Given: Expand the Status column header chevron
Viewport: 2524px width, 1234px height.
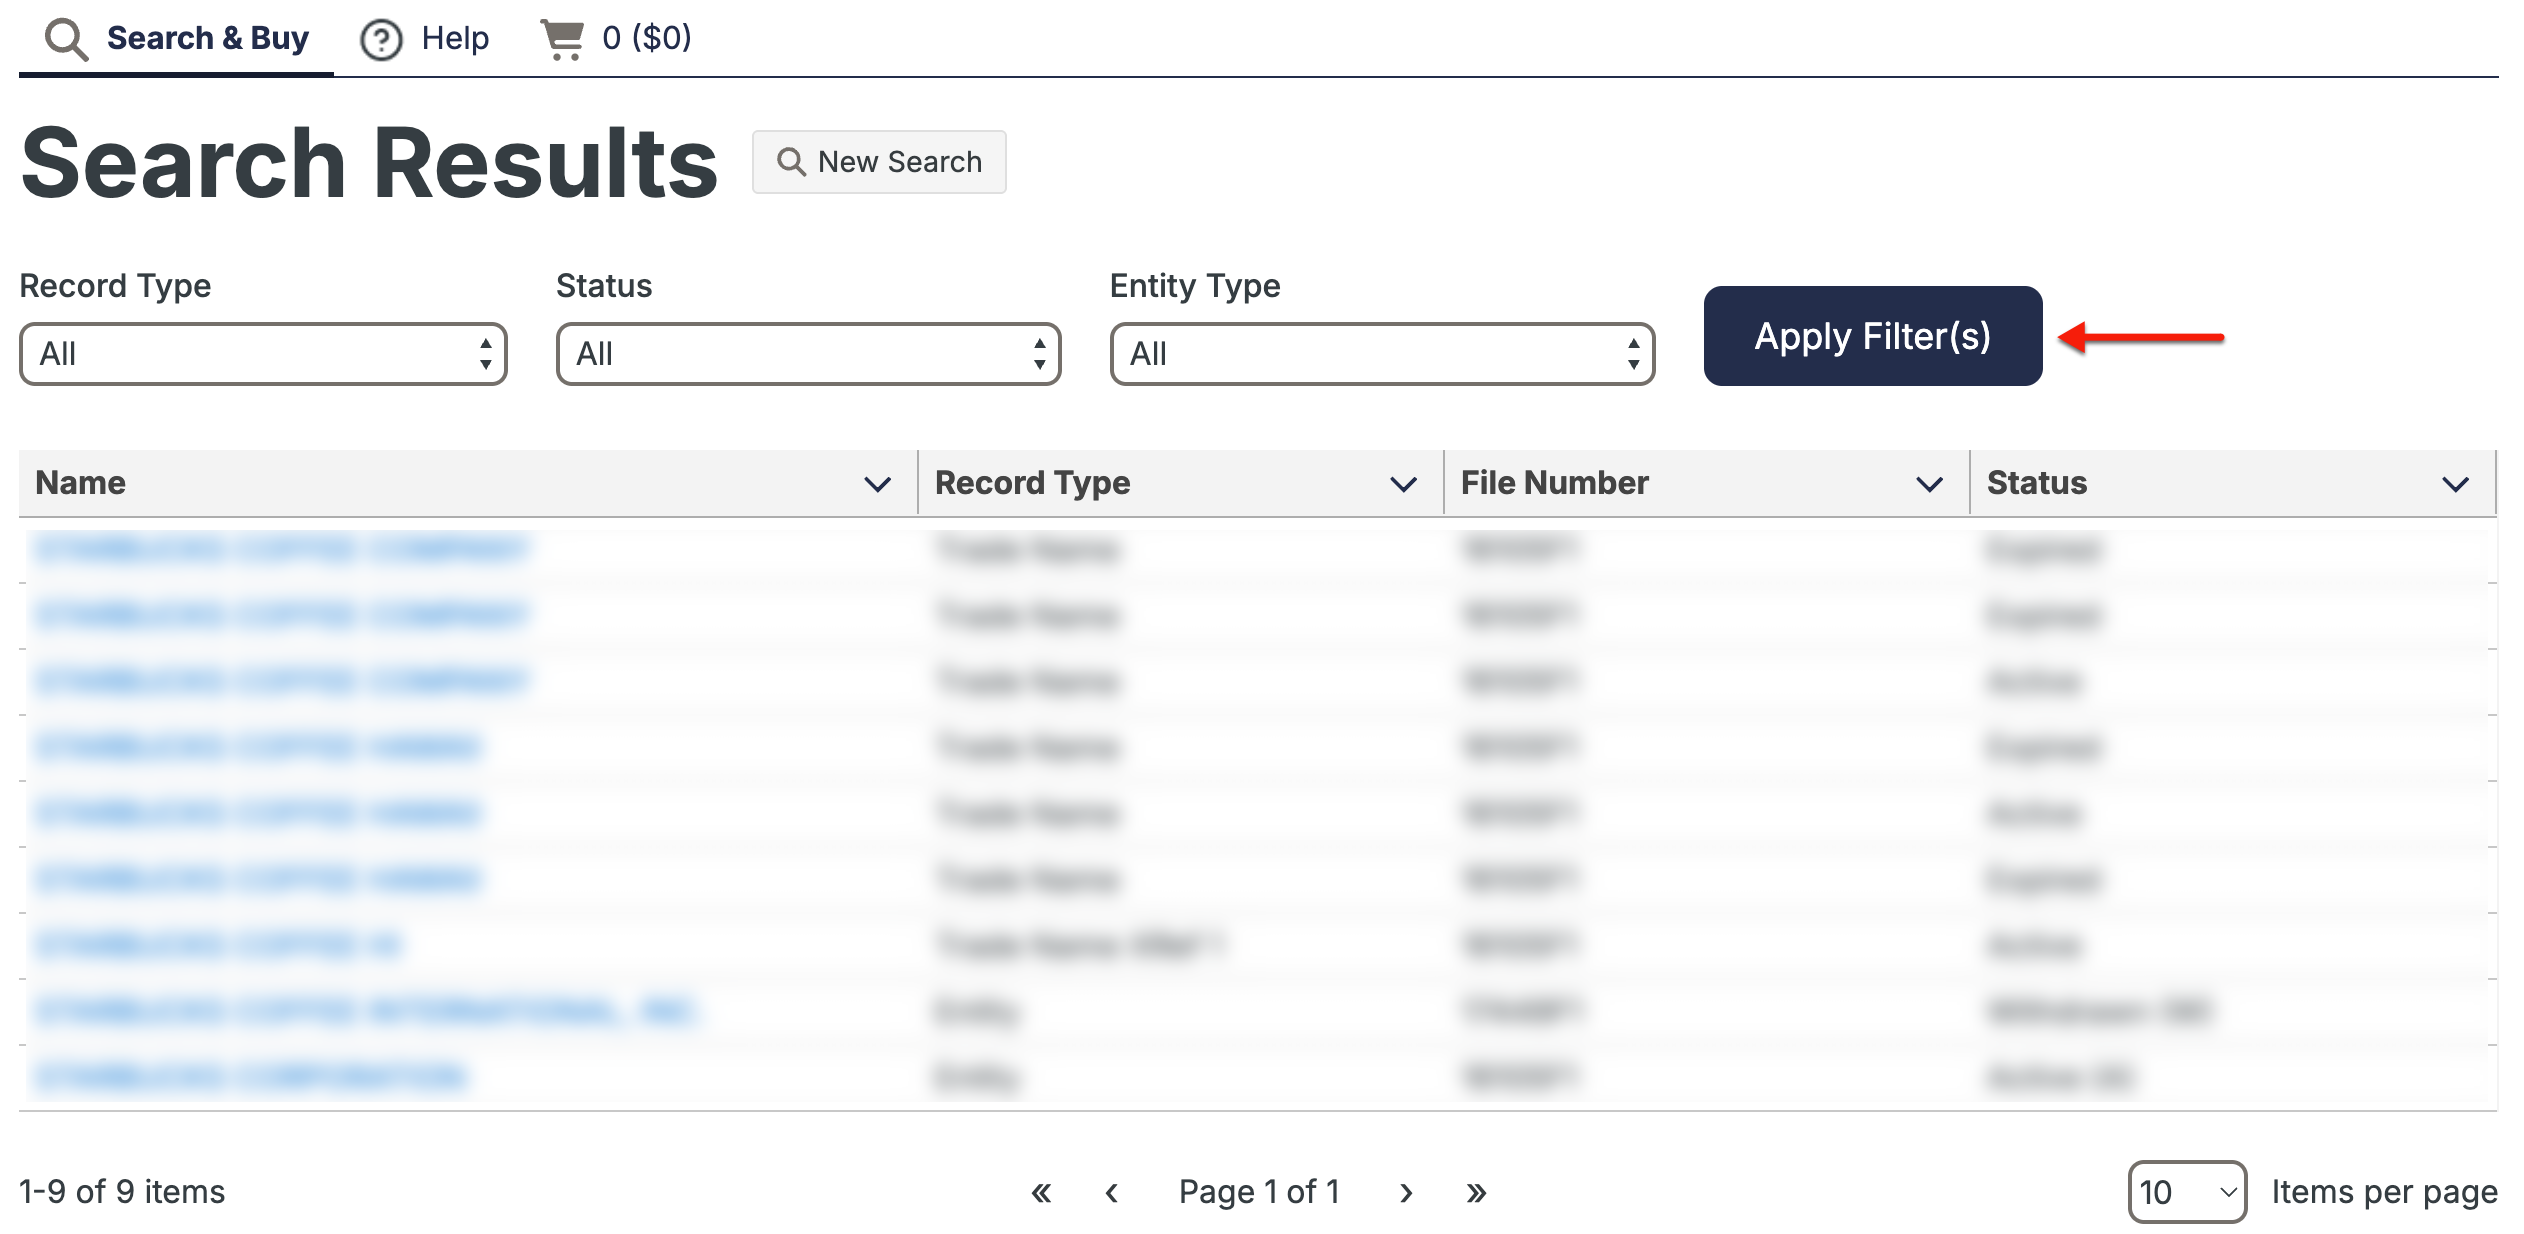Looking at the screenshot, I should click(2455, 485).
